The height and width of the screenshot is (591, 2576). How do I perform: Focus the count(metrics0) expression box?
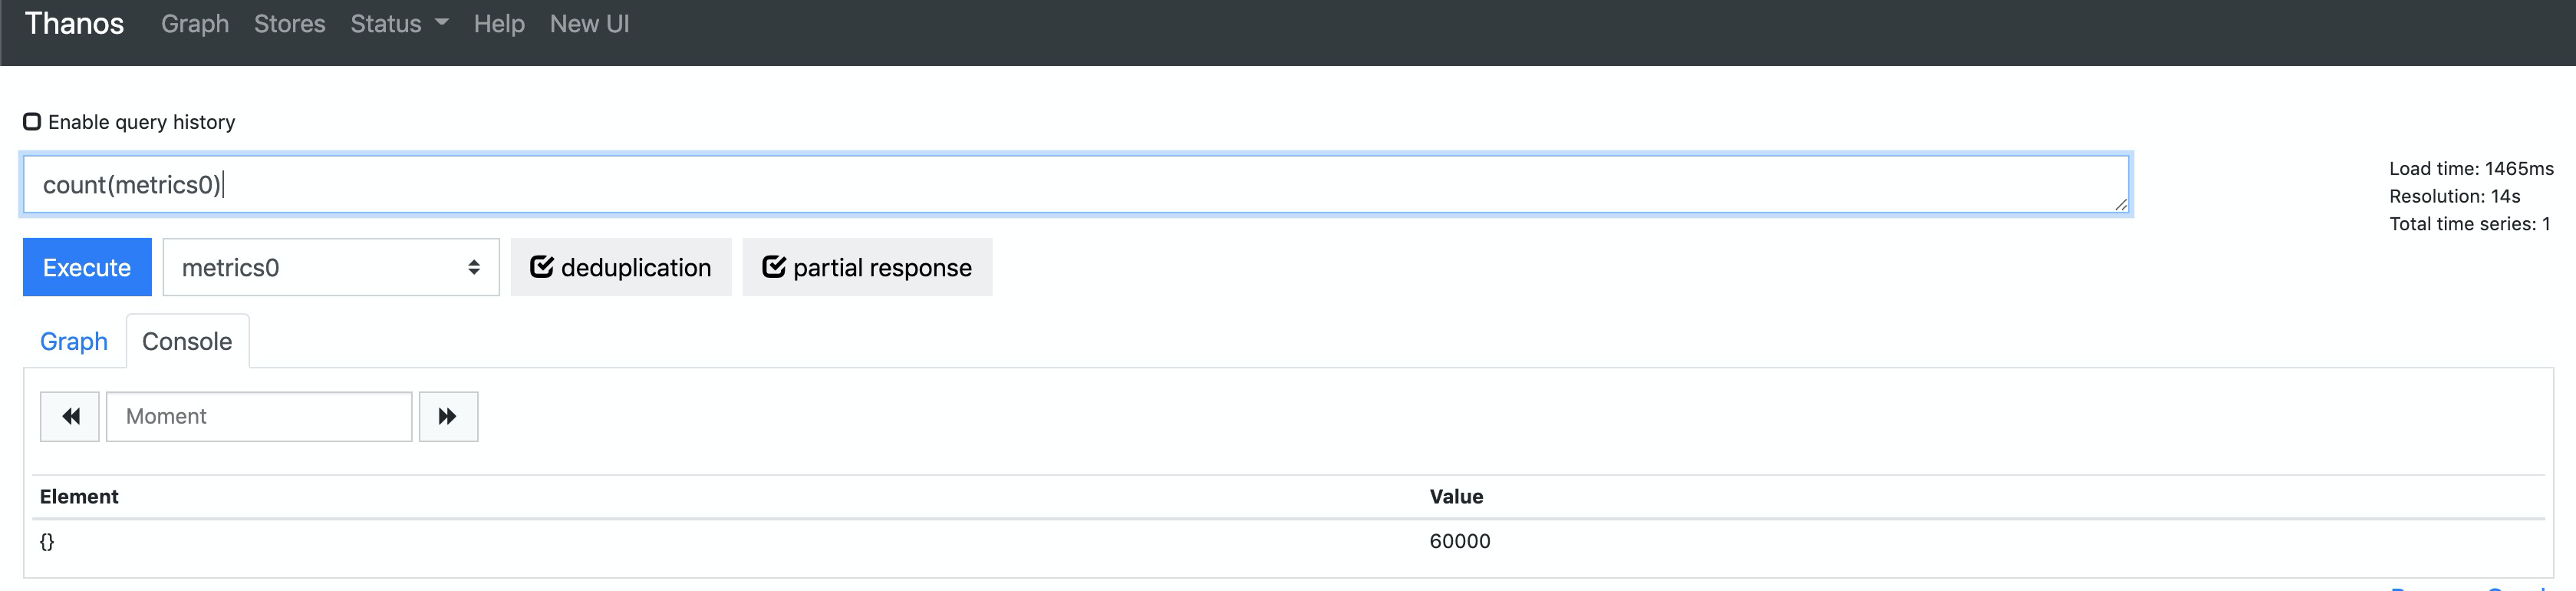[1076, 184]
